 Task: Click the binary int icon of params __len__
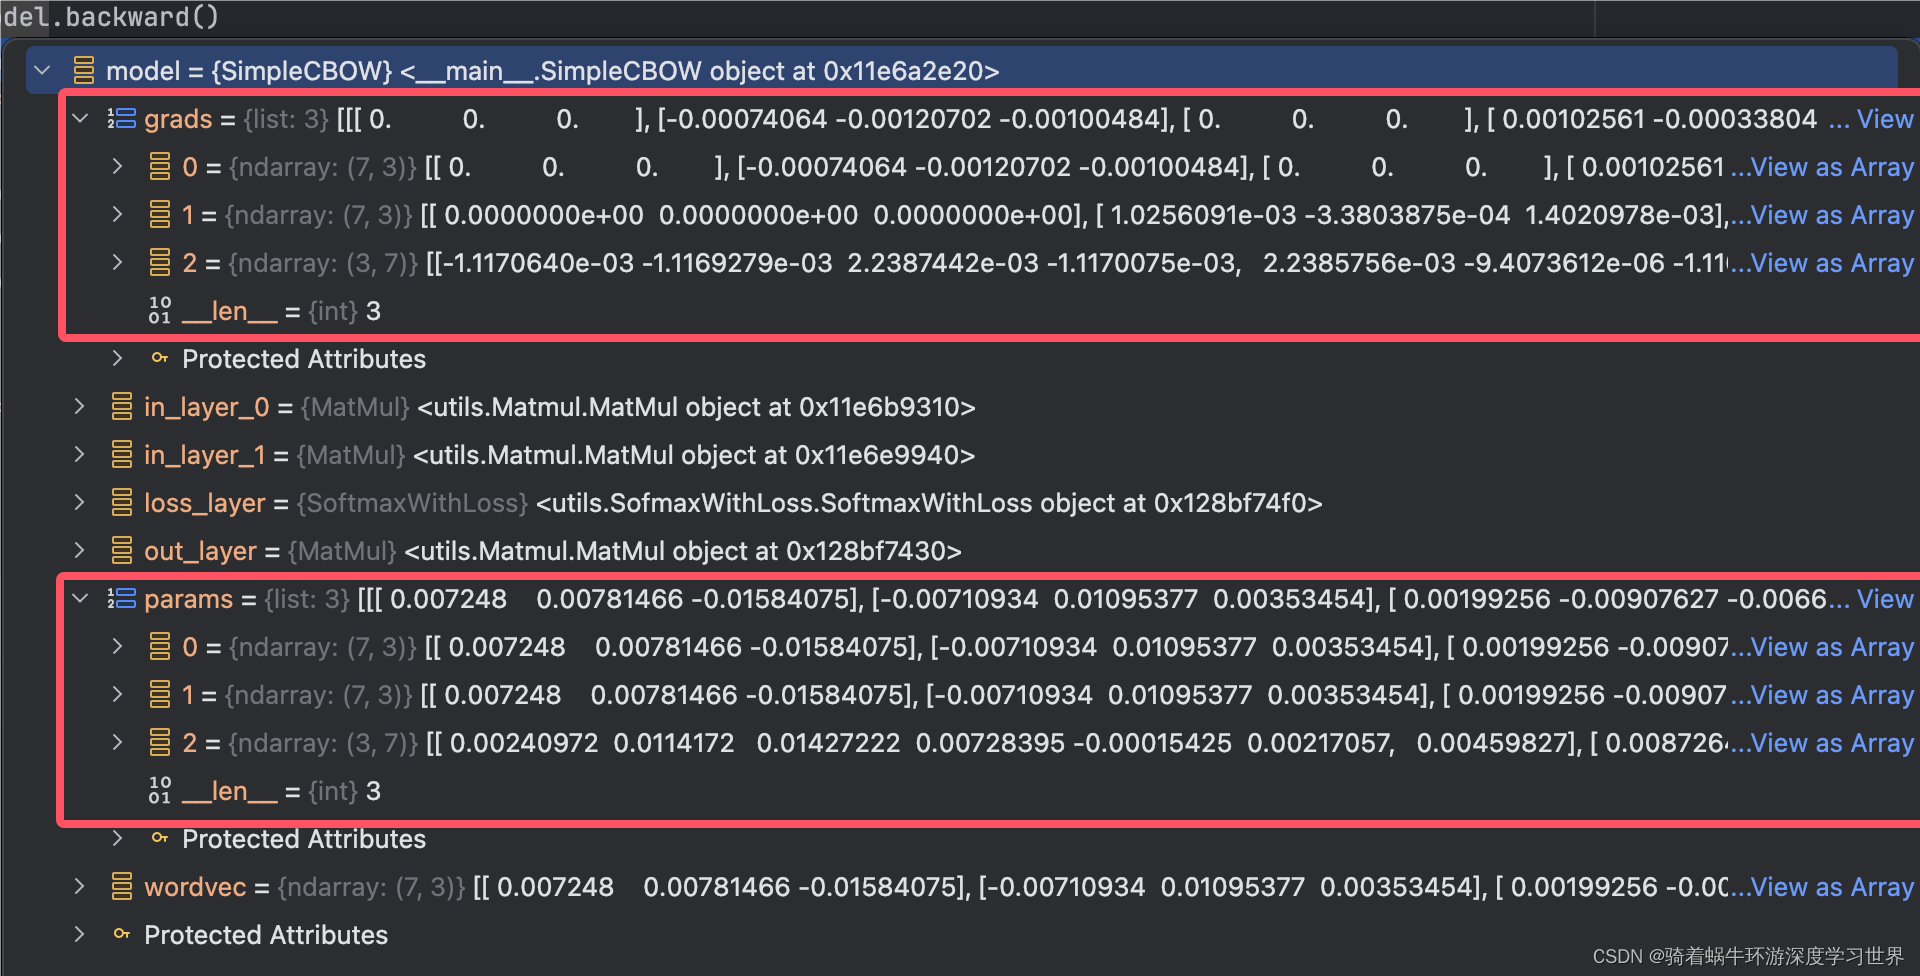pos(160,790)
